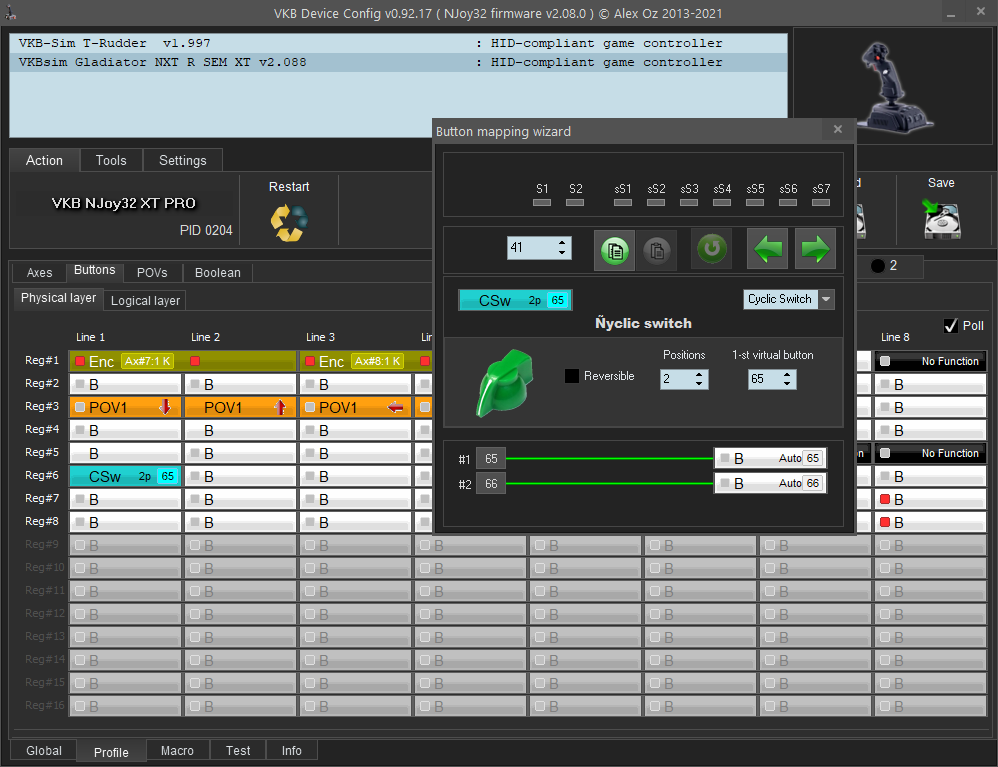Click the green knob cyclic switch image
This screenshot has height=767, width=998.
click(504, 383)
